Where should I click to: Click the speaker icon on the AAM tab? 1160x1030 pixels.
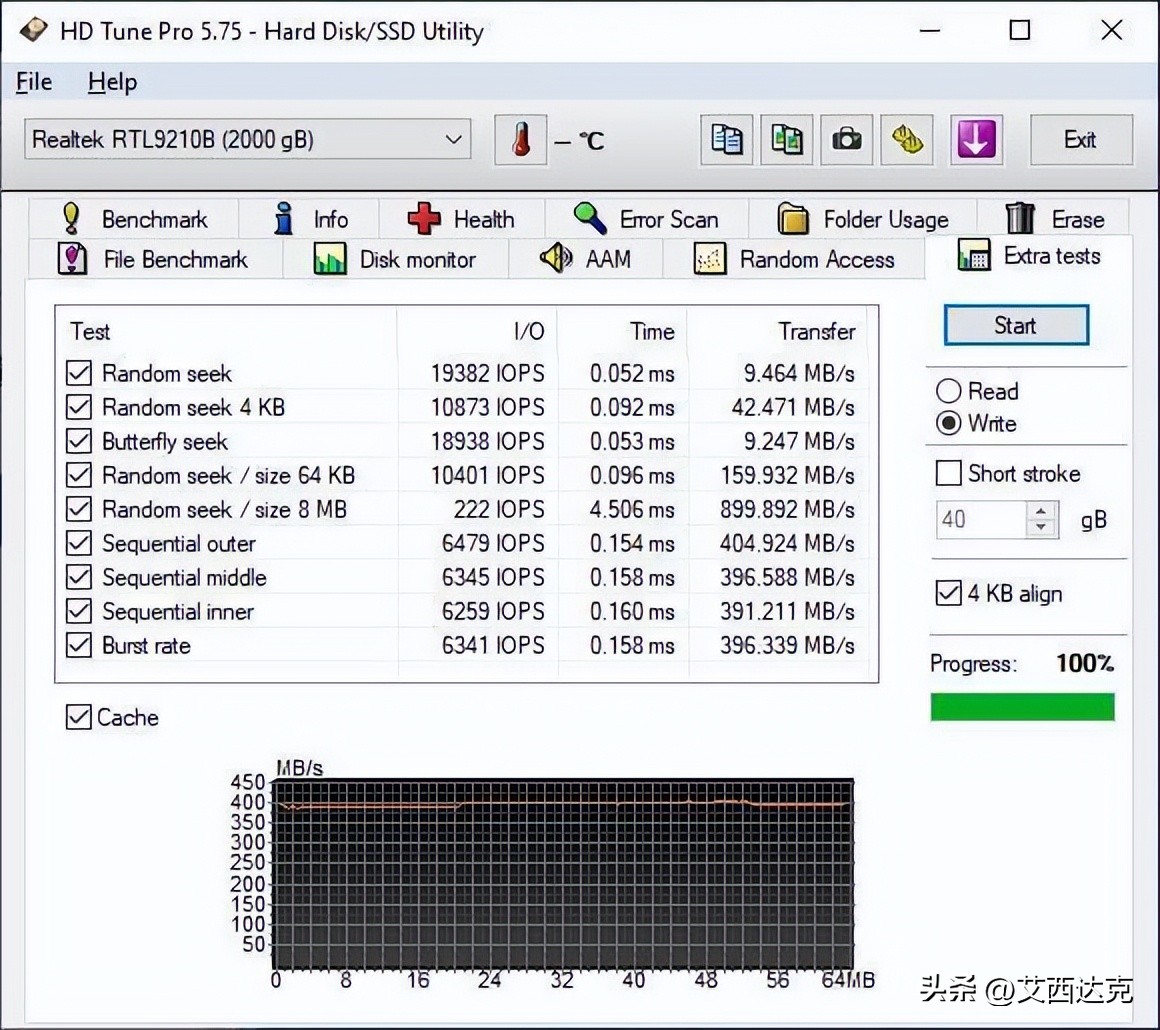coord(558,258)
